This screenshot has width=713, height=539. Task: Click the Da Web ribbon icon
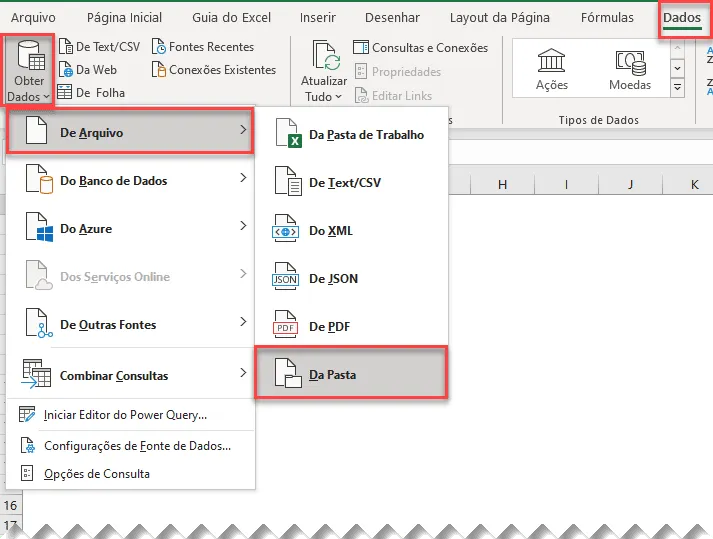pos(66,70)
